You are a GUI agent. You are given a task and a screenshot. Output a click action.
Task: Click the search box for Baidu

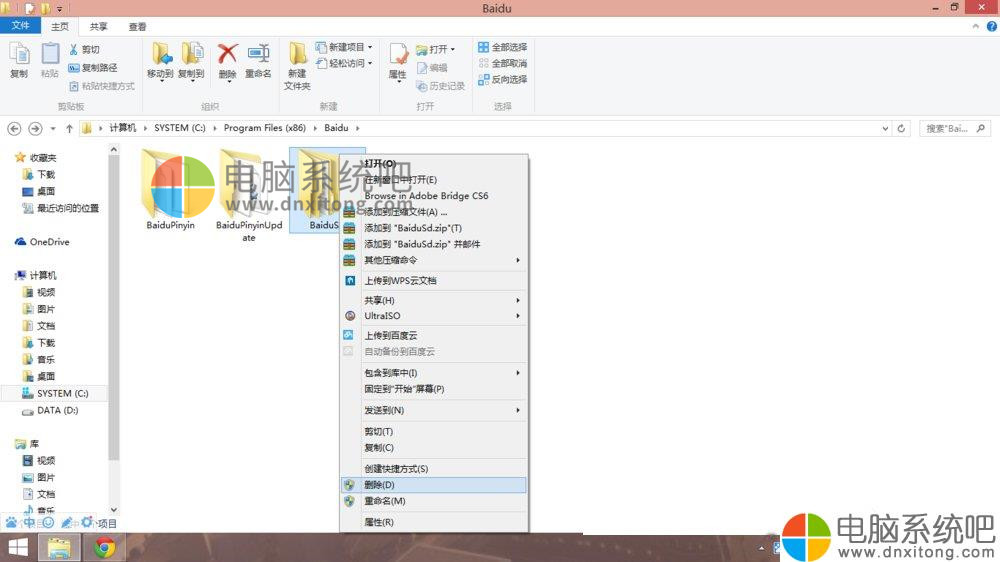[x=955, y=128]
